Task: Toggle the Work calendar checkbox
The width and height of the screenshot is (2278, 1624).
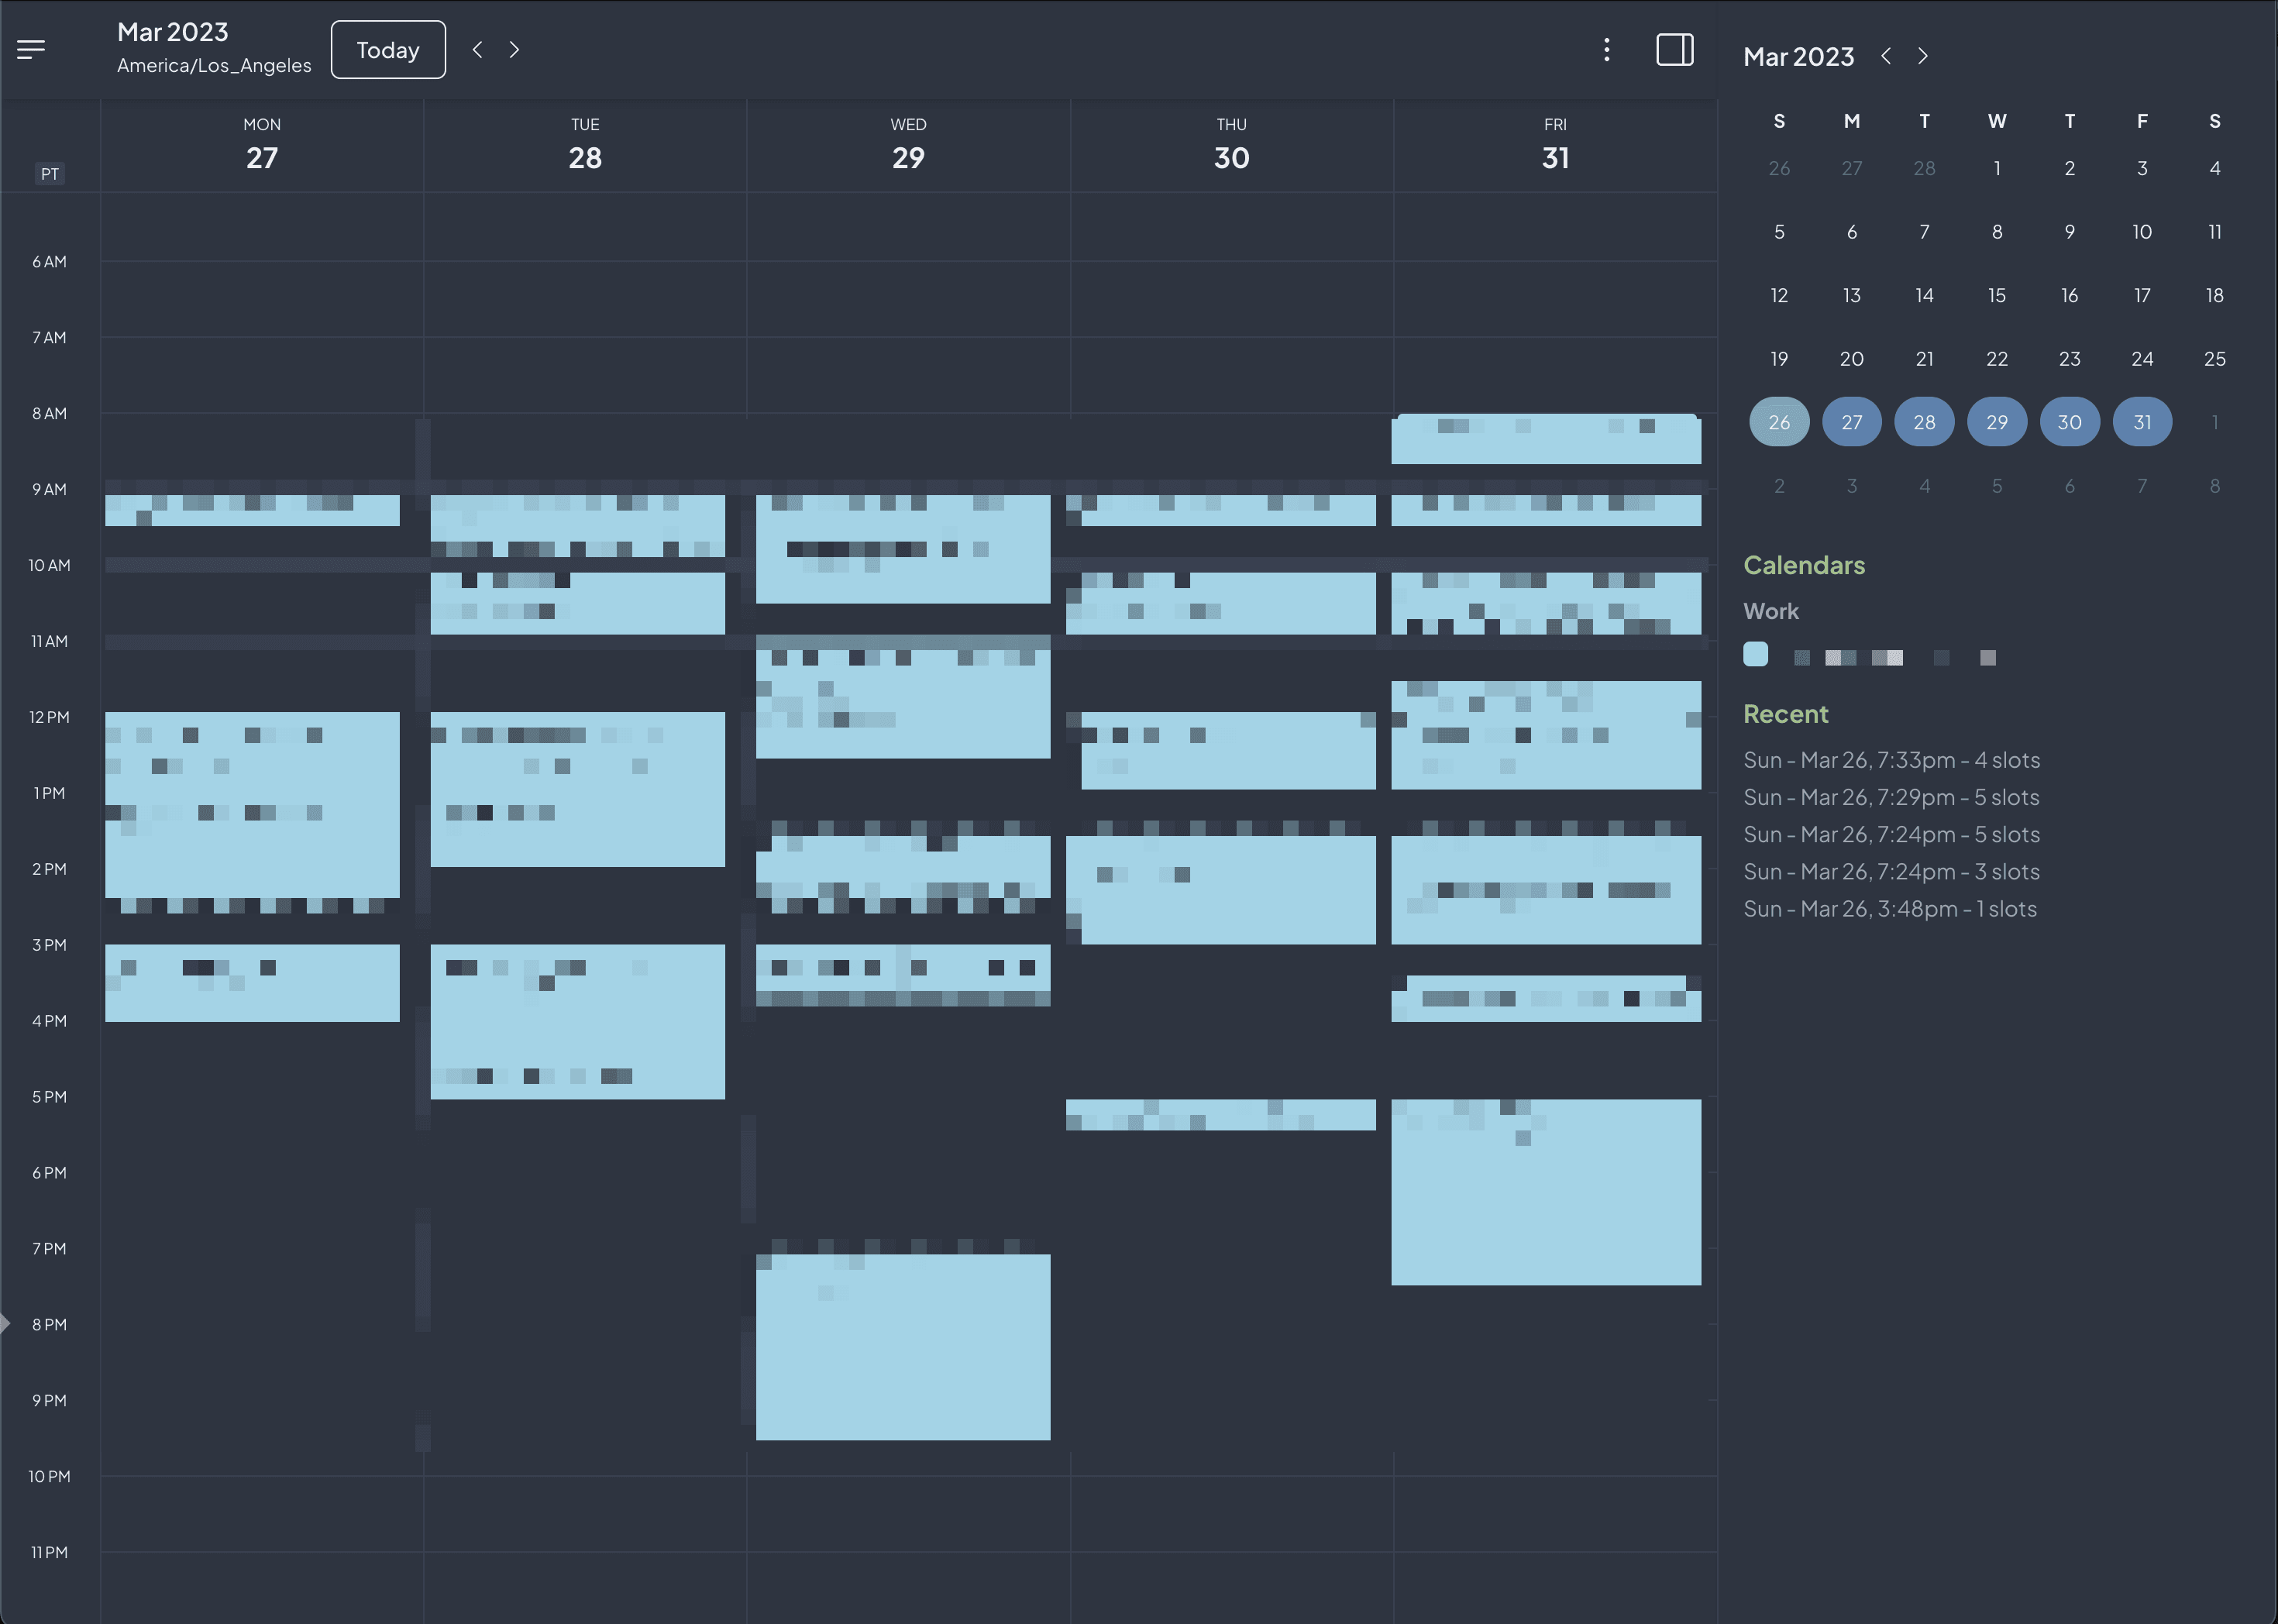Action: 1755,654
